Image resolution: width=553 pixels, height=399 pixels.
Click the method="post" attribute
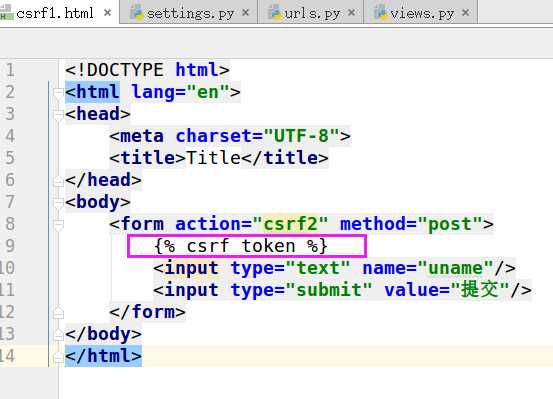coord(411,224)
